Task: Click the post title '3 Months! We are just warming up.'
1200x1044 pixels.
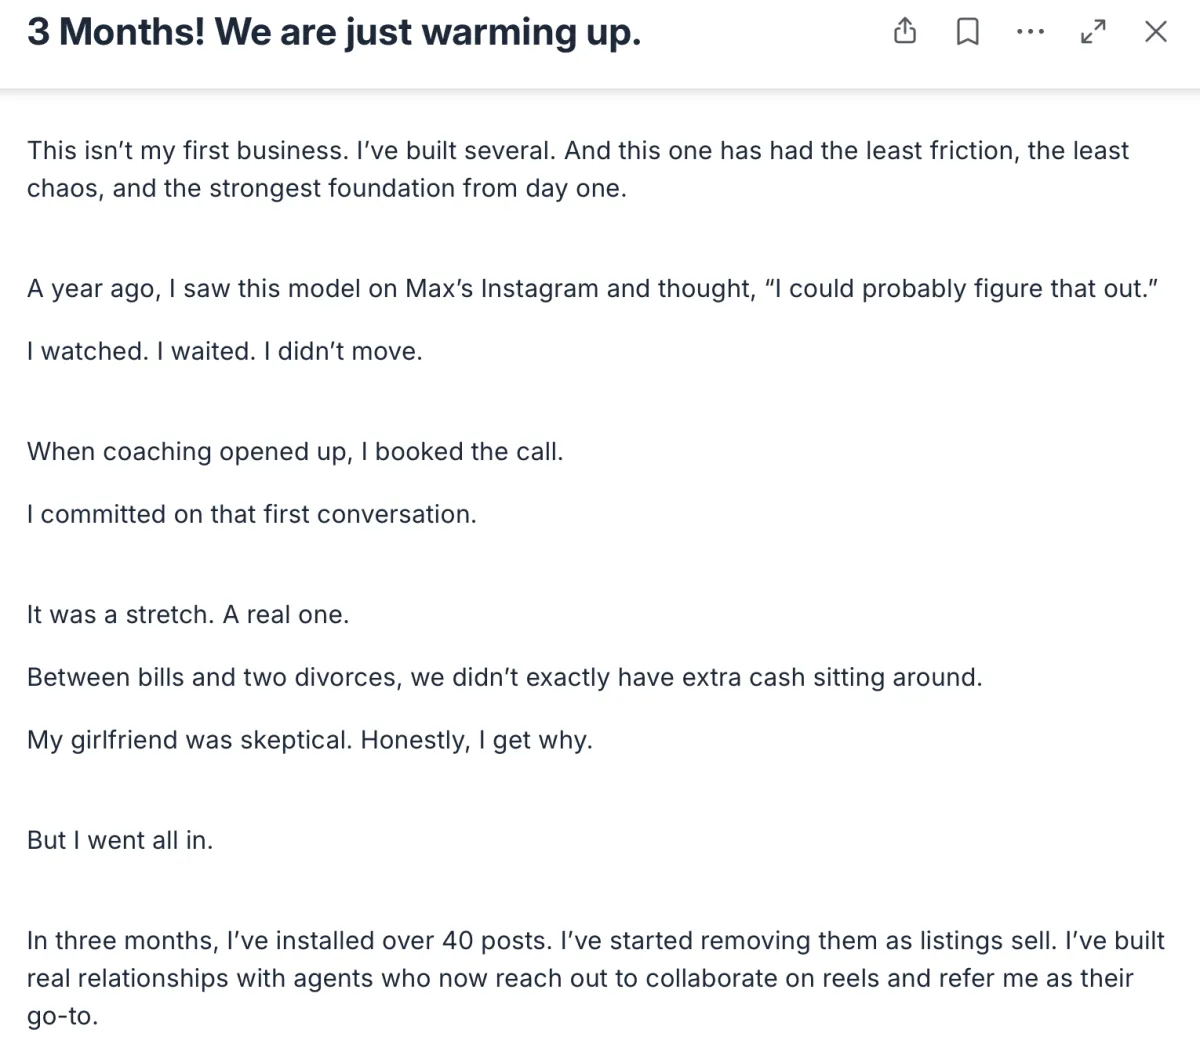Action: coord(334,32)
